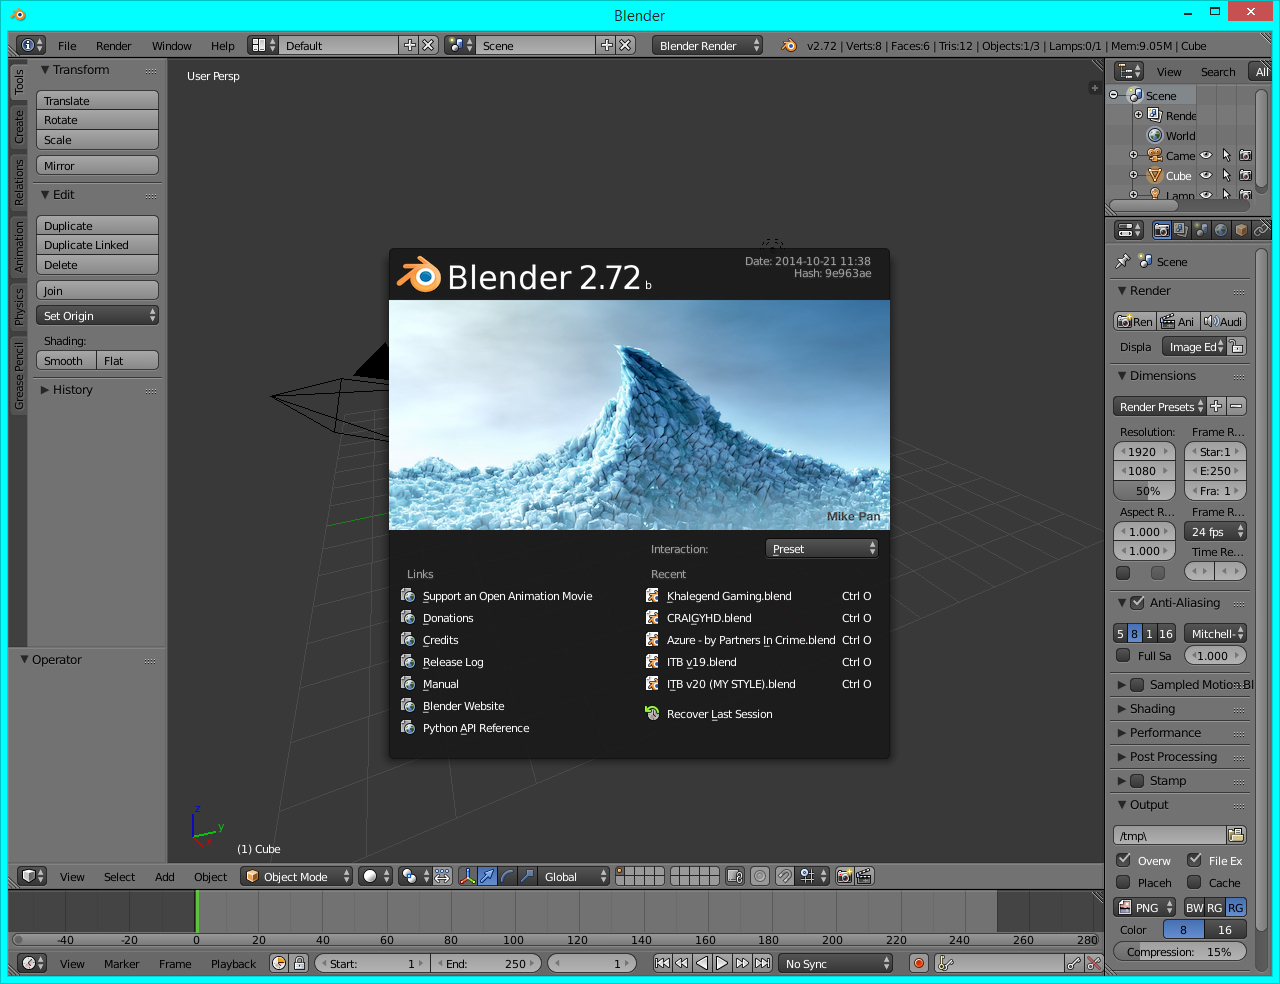The width and height of the screenshot is (1280, 984).
Task: Click the Cube mesh icon in outliner
Action: (1155, 175)
